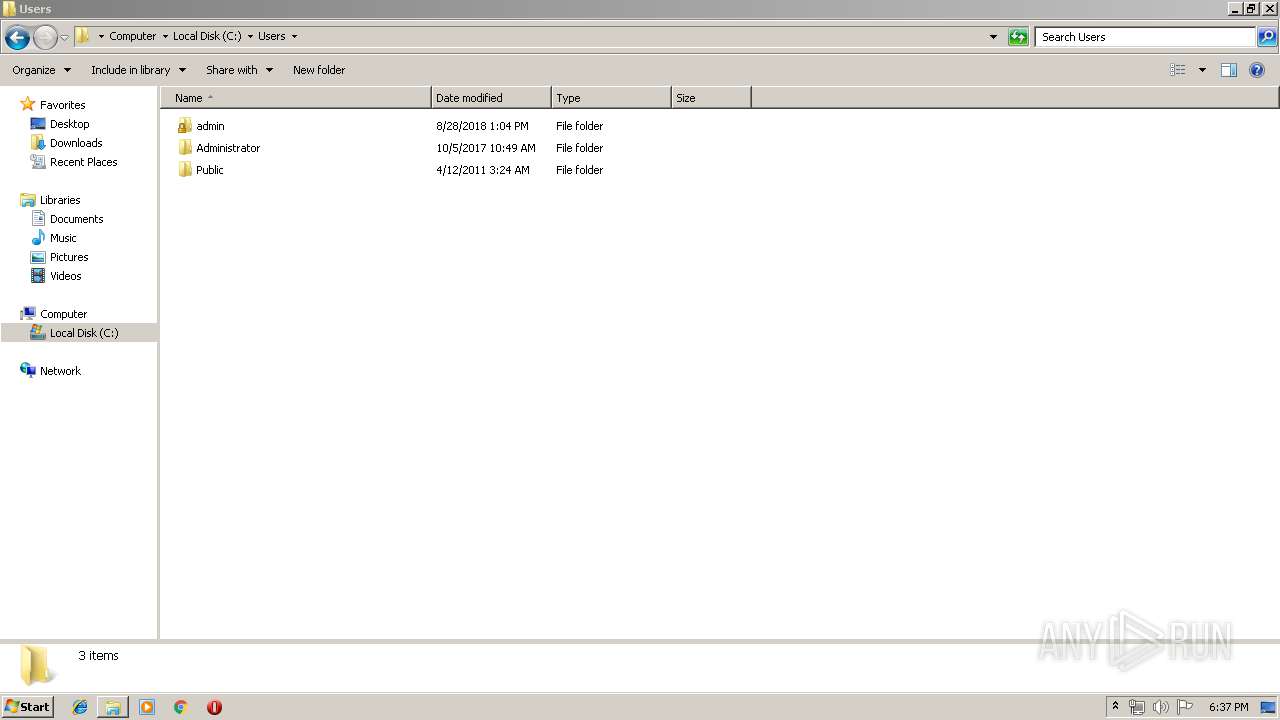Refresh the Users folder view
This screenshot has width=1280, height=720.
coord(1018,37)
